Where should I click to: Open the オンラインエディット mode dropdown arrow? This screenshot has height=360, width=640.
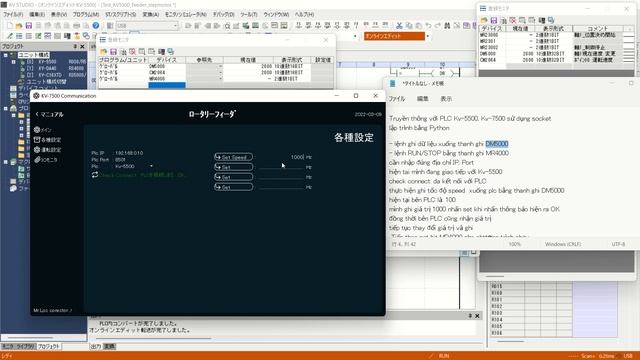(427, 36)
